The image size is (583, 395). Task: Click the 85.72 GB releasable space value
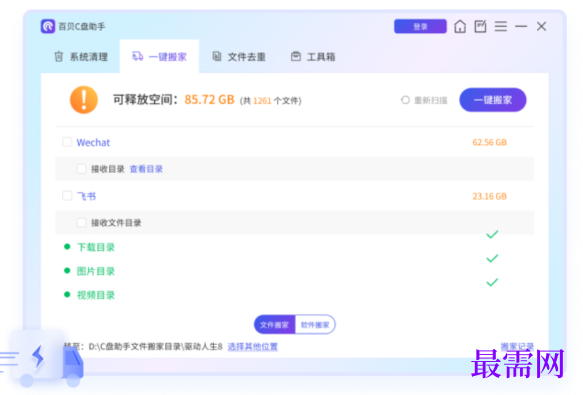click(x=209, y=100)
